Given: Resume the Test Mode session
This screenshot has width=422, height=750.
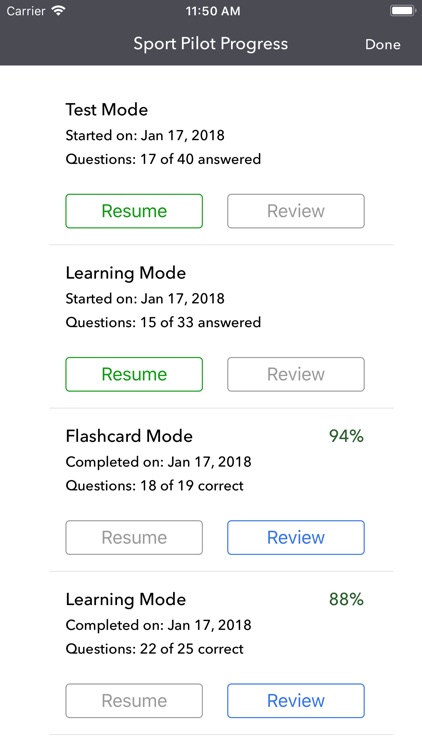Looking at the screenshot, I should click(x=134, y=211).
